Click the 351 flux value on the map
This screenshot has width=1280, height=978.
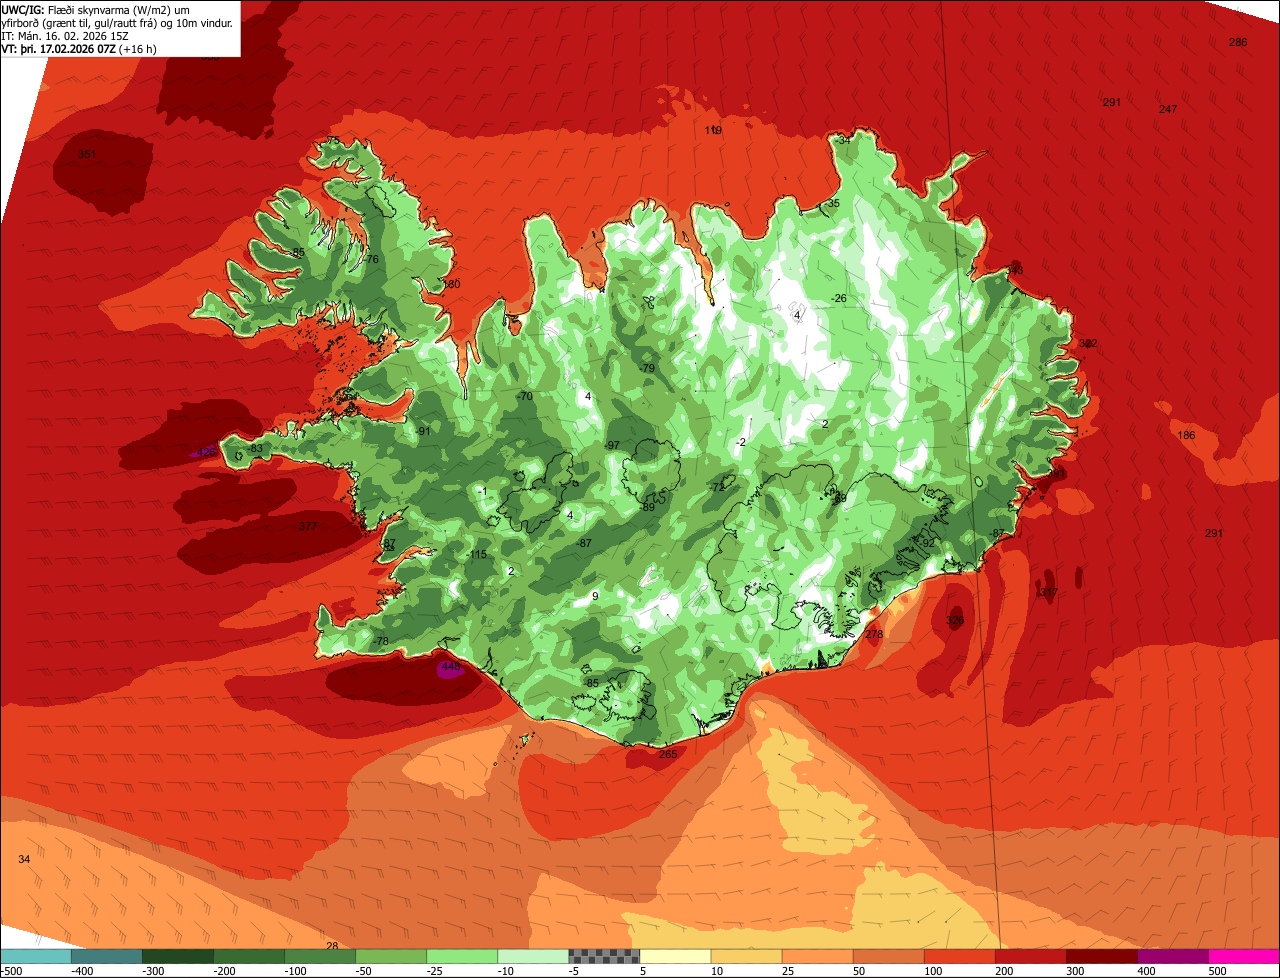pyautogui.click(x=87, y=154)
